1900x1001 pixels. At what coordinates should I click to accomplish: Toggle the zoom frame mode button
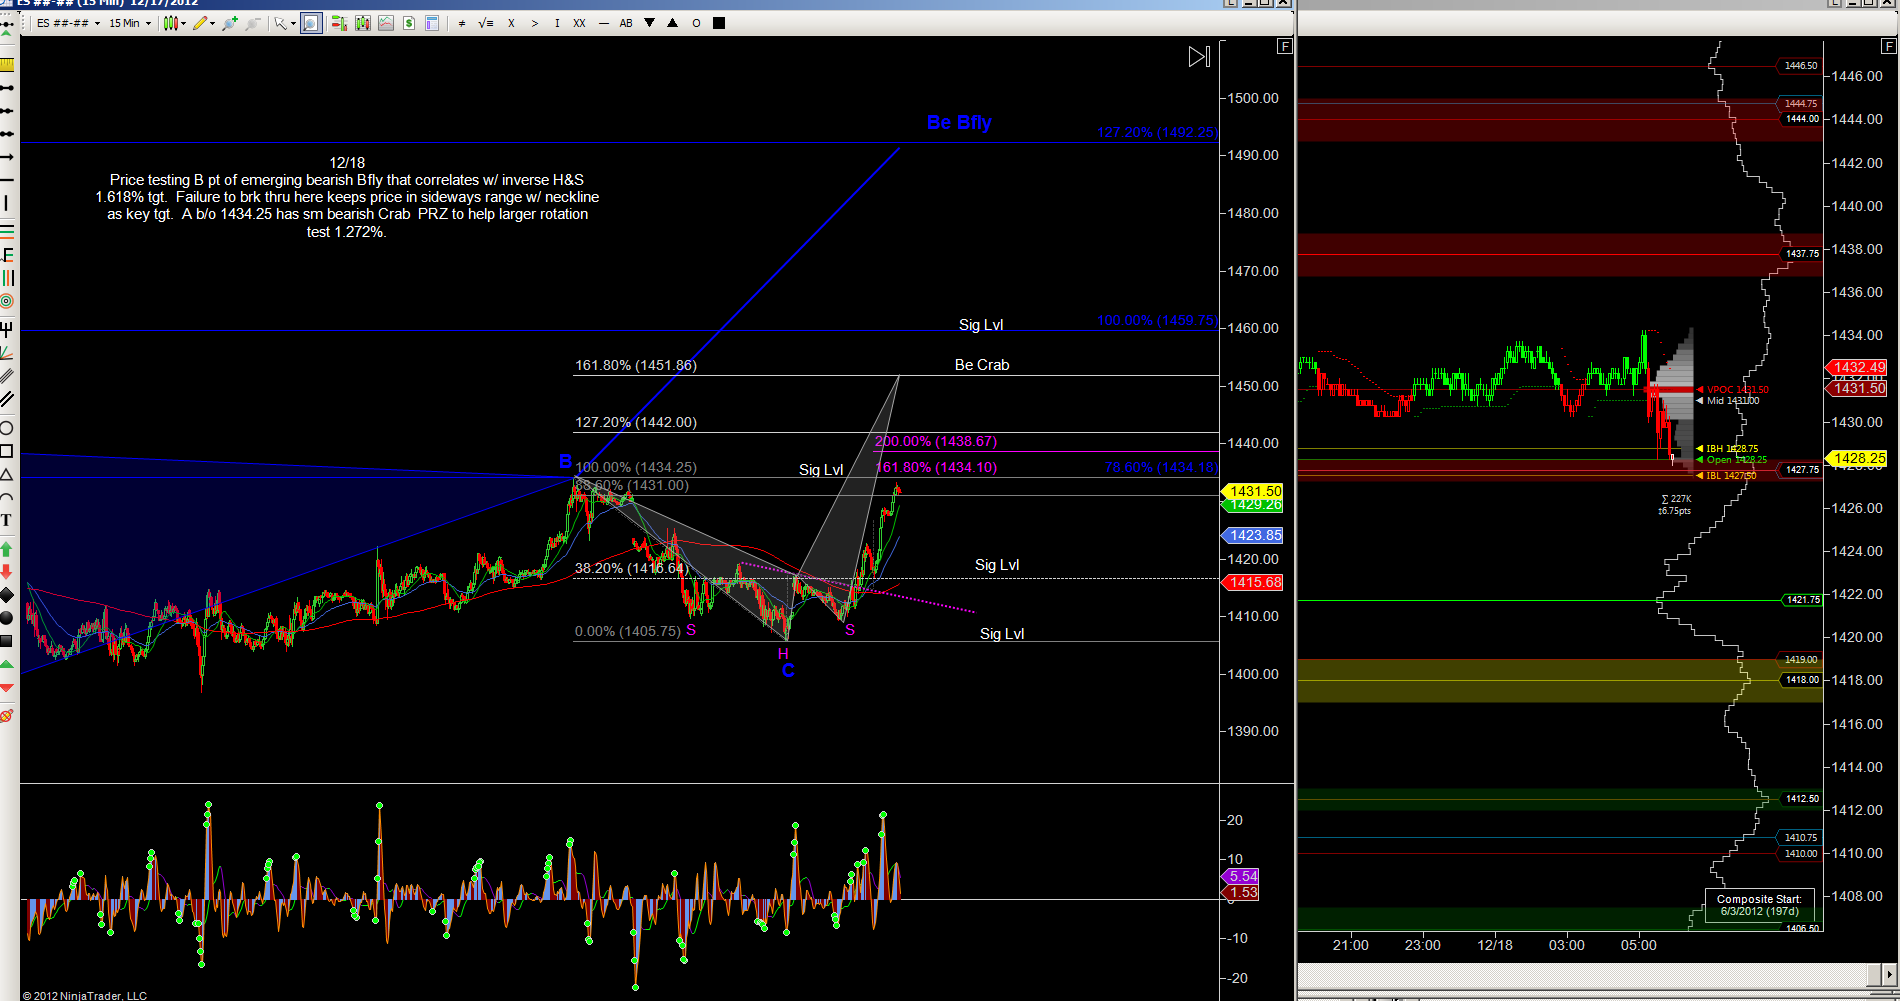tap(311, 23)
